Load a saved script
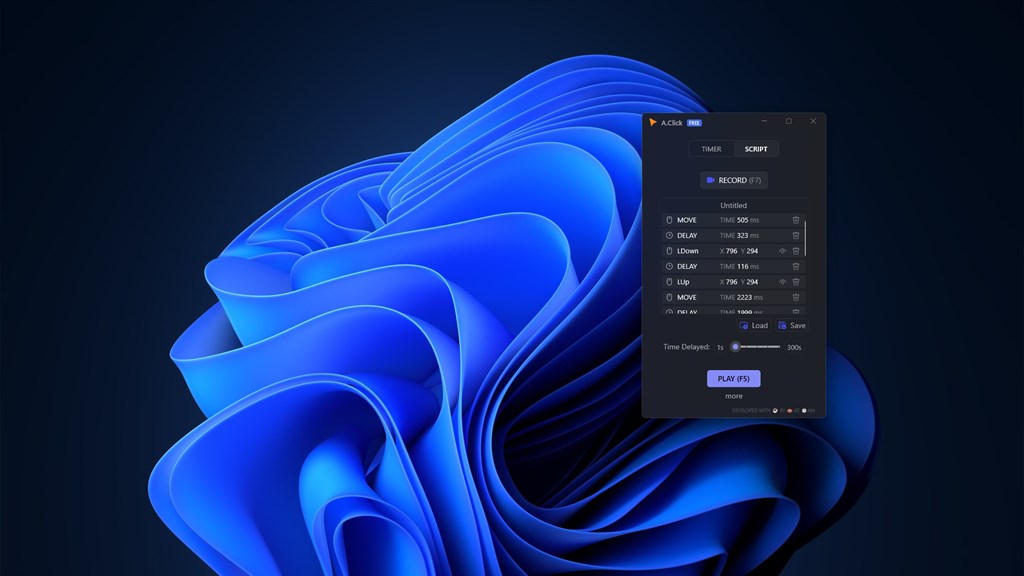 pyautogui.click(x=754, y=325)
